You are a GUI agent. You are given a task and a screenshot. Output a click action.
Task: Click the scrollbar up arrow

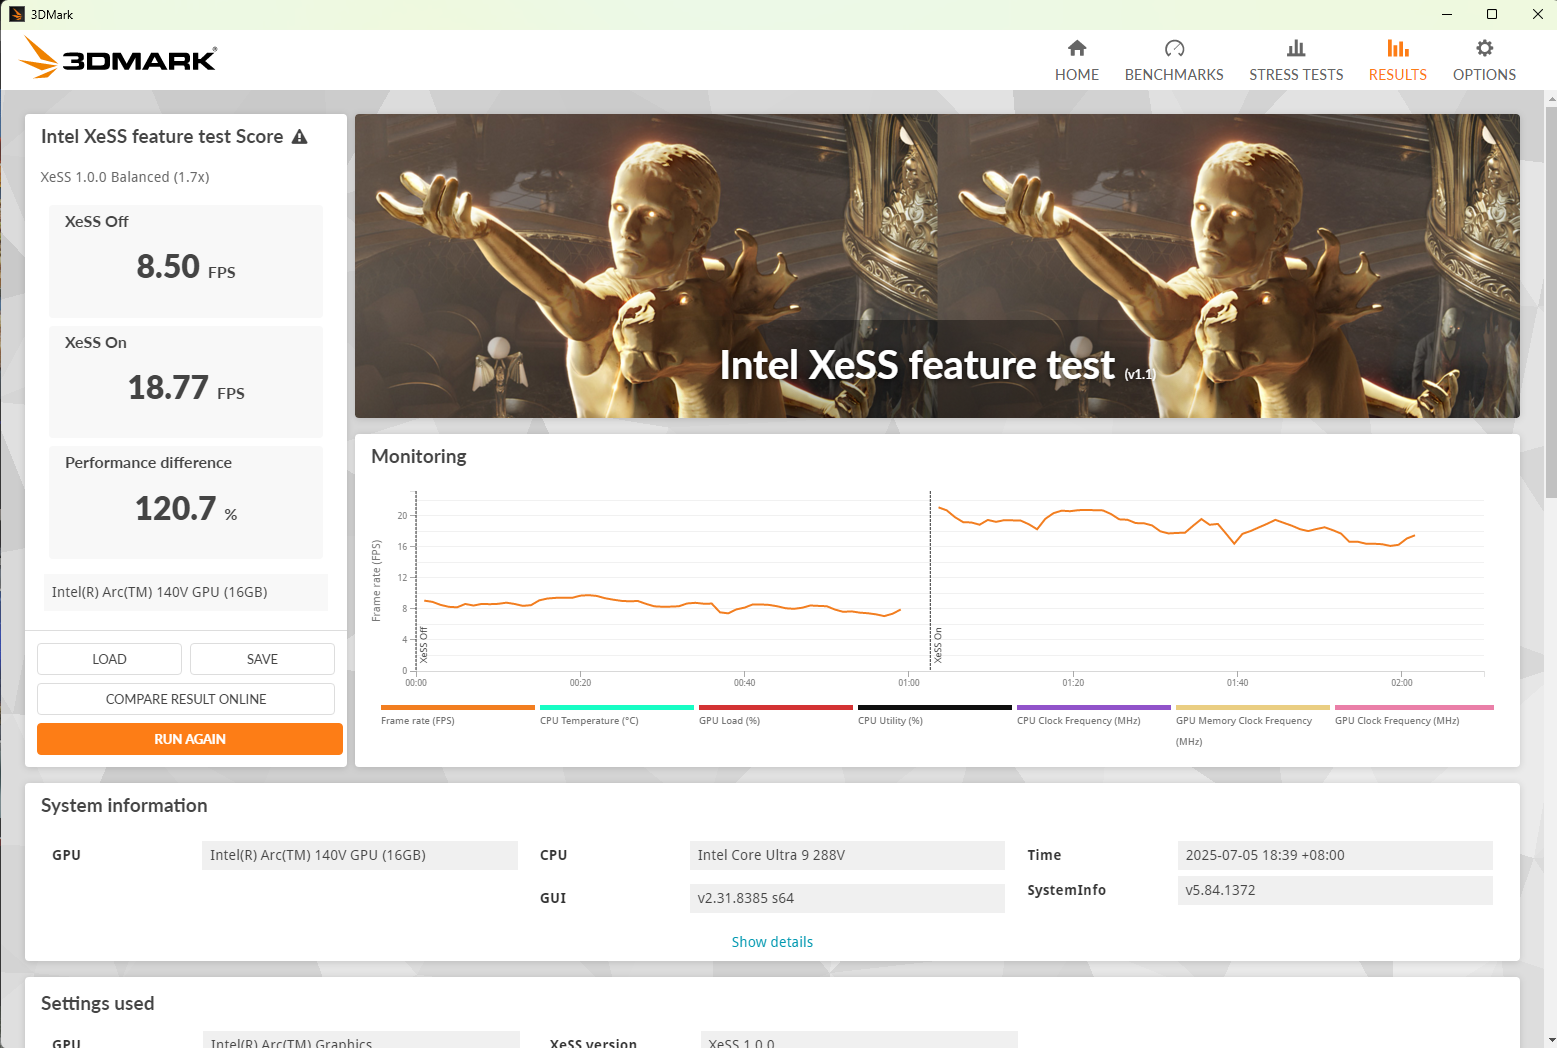[x=1551, y=98]
